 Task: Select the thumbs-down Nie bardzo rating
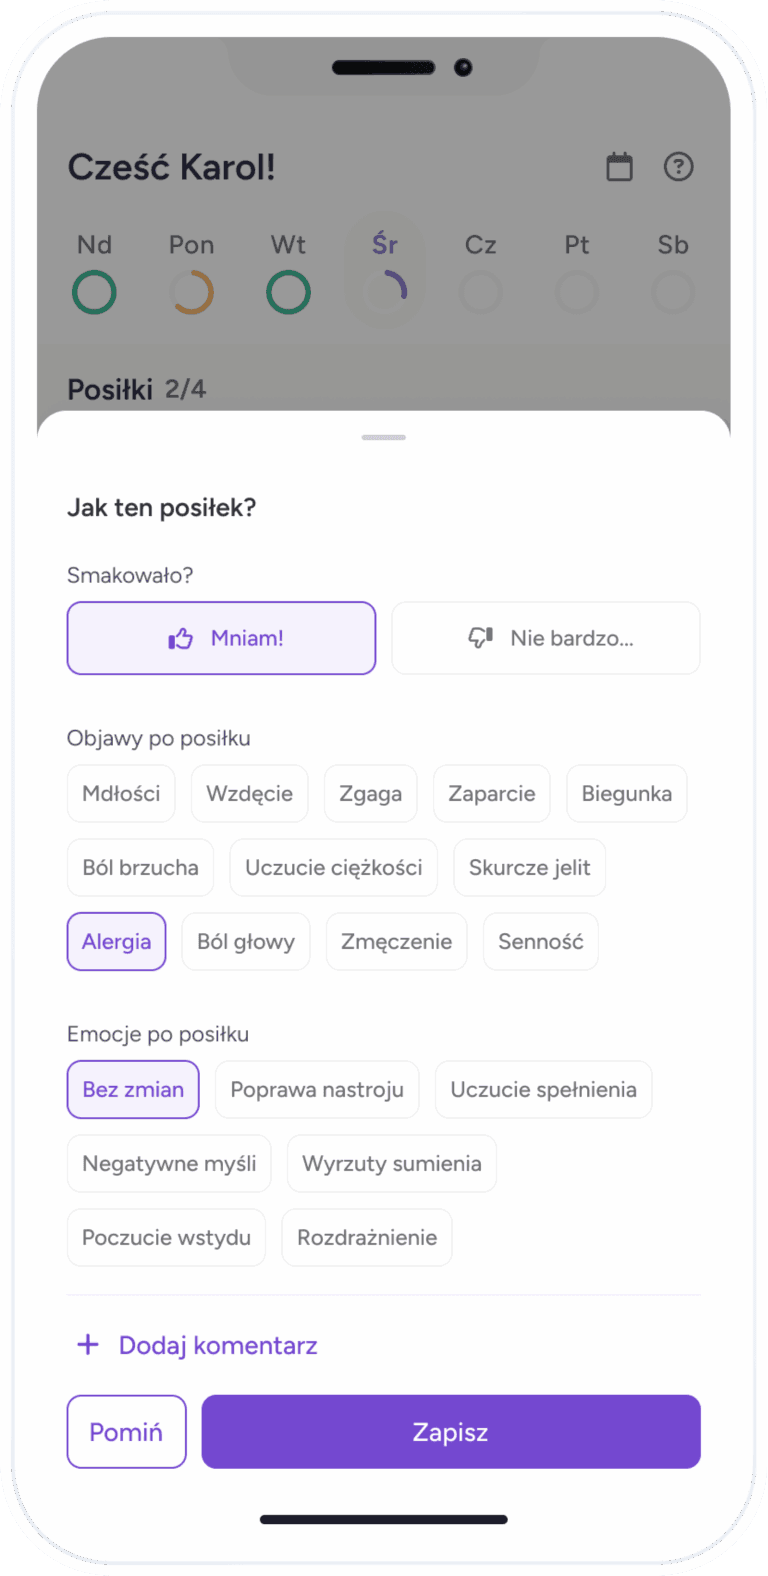545,638
